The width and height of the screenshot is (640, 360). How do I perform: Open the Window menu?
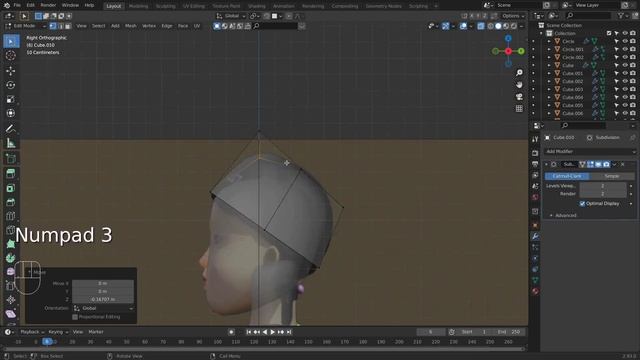[70, 5]
